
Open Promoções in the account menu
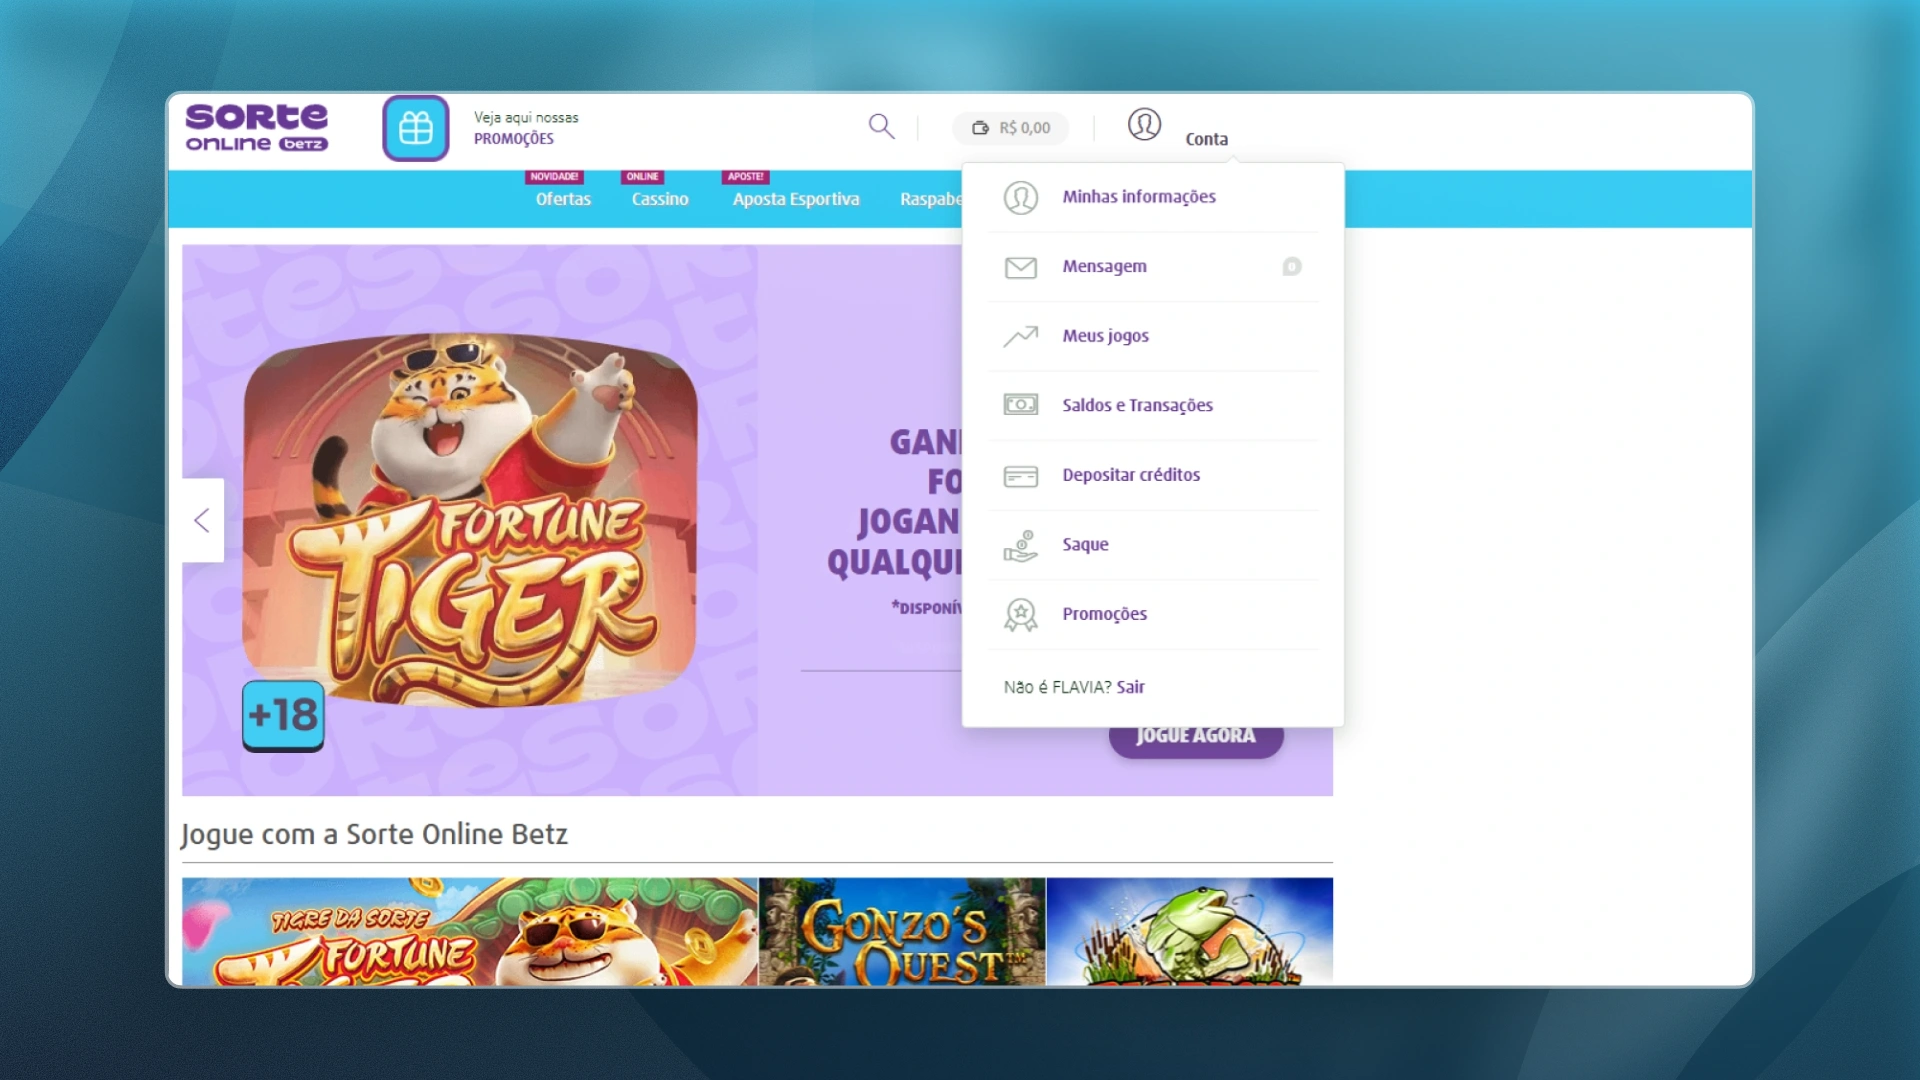pyautogui.click(x=1153, y=614)
